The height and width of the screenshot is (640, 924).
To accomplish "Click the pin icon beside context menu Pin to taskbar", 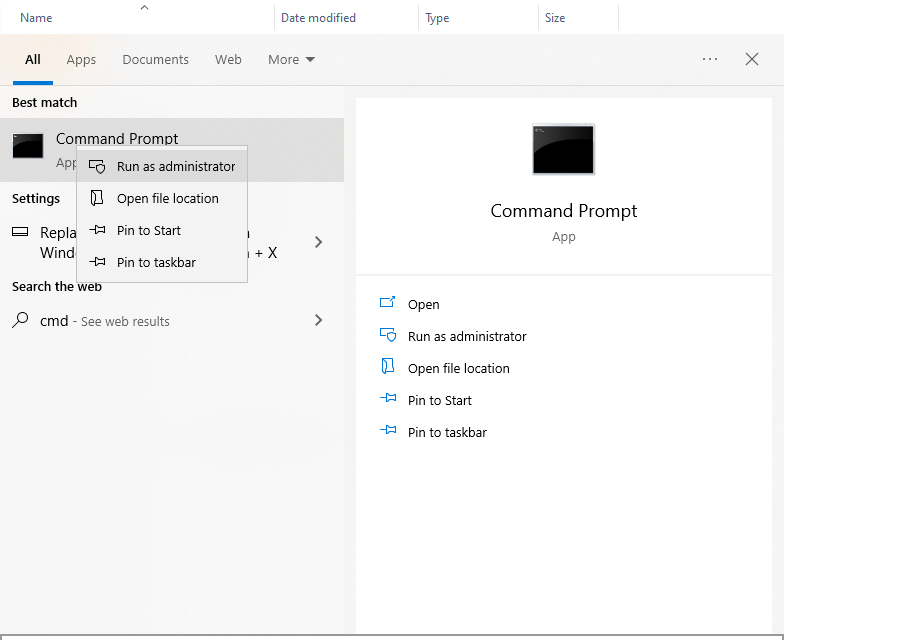I will pyautogui.click(x=97, y=262).
